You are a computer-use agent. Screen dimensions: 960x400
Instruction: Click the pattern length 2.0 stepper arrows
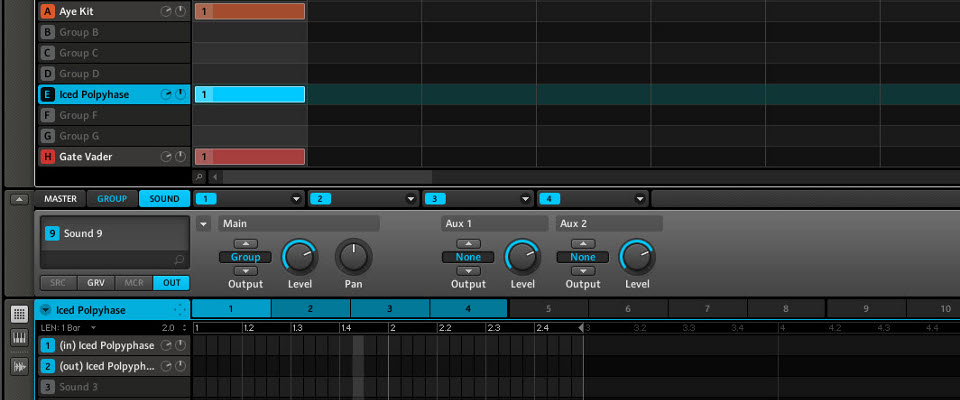point(185,328)
